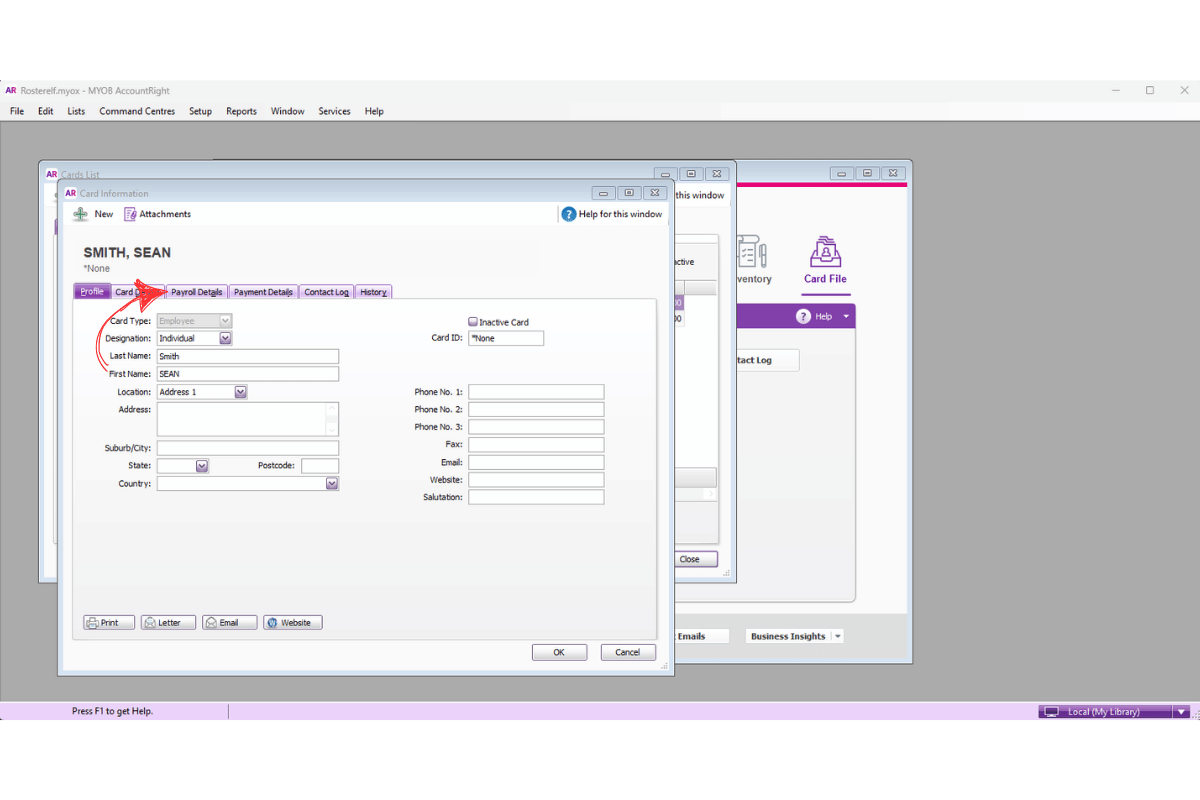Click the Phone No. 2 field
The width and height of the screenshot is (1200, 800).
pos(536,409)
